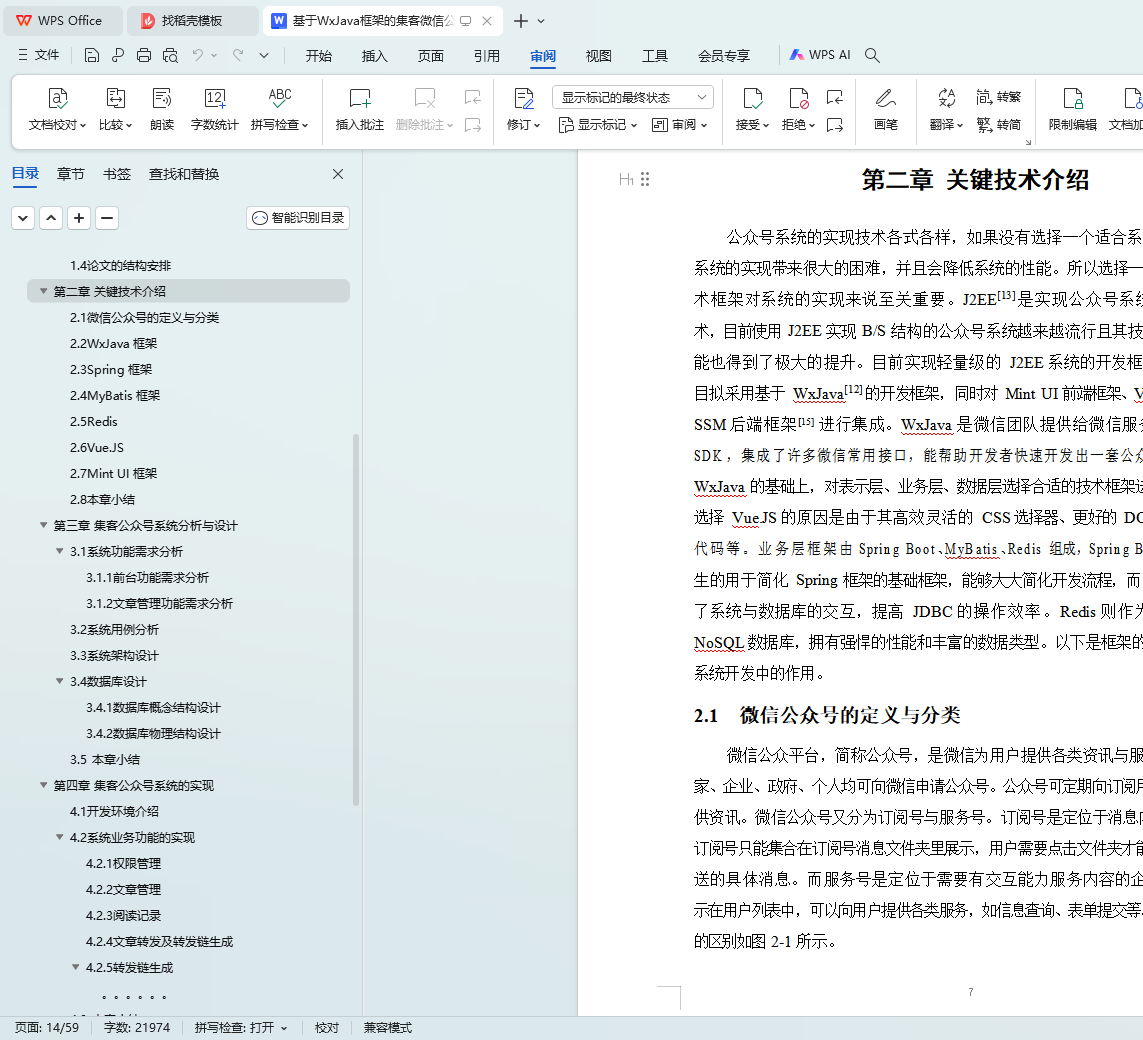Open the 章节 tab in the navigation pane
The width and height of the screenshot is (1143, 1040).
pyautogui.click(x=71, y=174)
